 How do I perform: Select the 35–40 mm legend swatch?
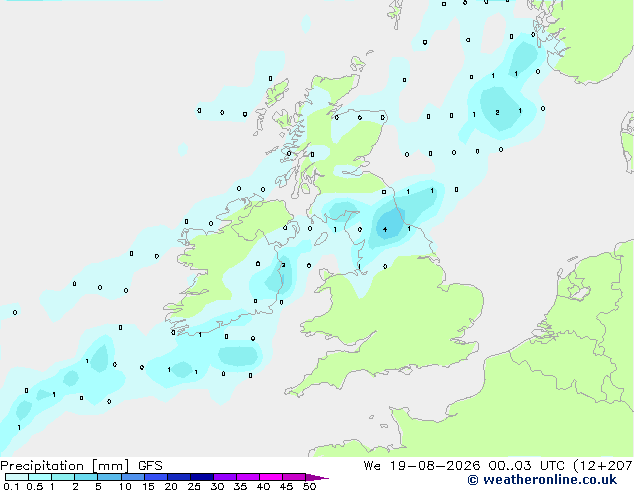coord(247,477)
